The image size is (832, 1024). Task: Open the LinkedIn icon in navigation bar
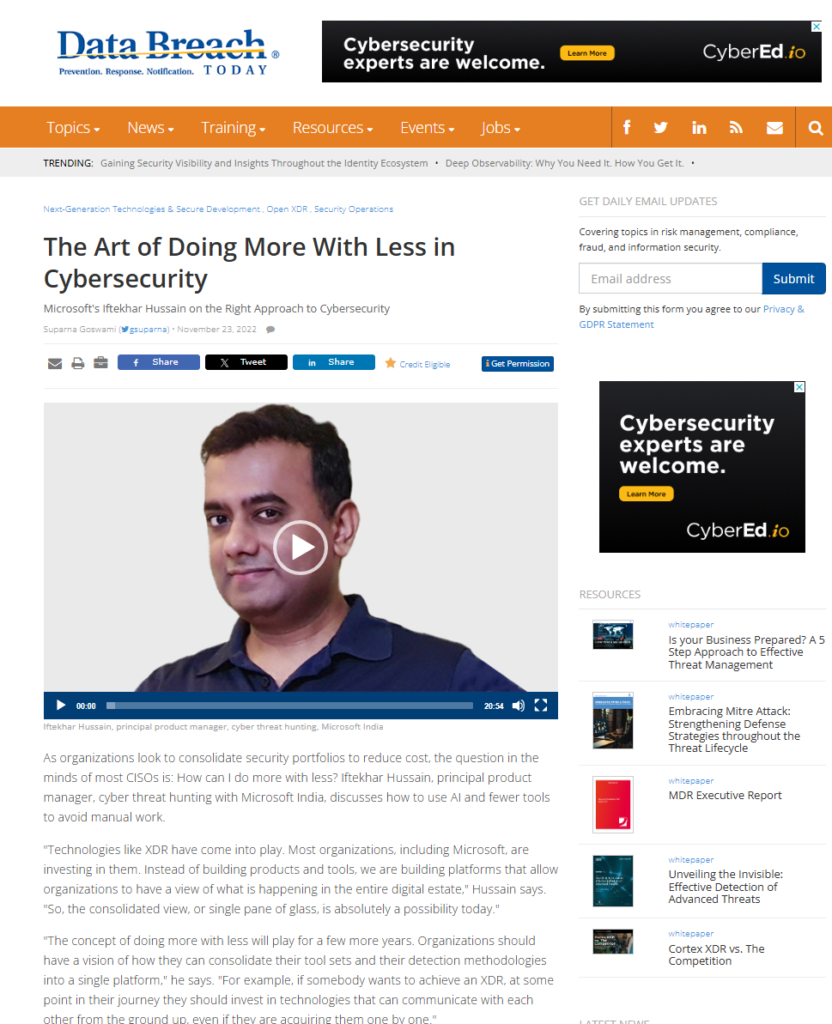699,127
